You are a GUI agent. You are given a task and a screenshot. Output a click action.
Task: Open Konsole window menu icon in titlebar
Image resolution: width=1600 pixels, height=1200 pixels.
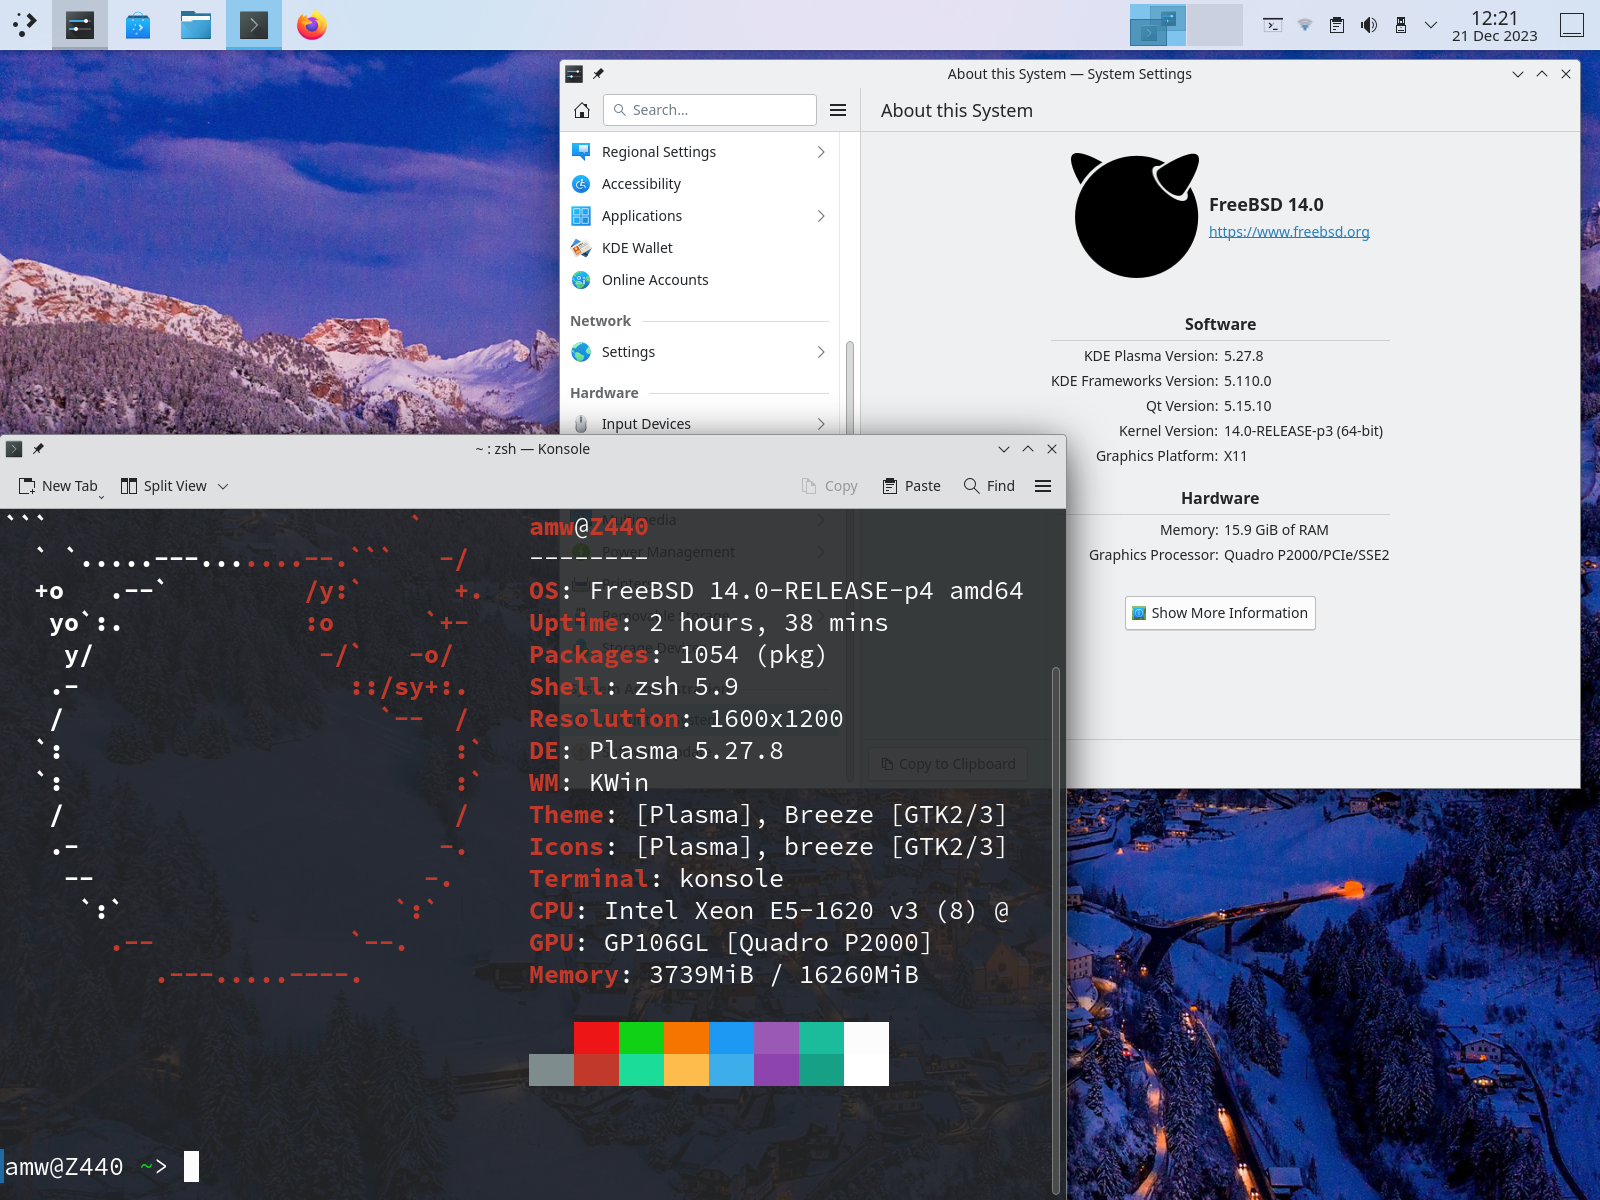click(x=14, y=449)
